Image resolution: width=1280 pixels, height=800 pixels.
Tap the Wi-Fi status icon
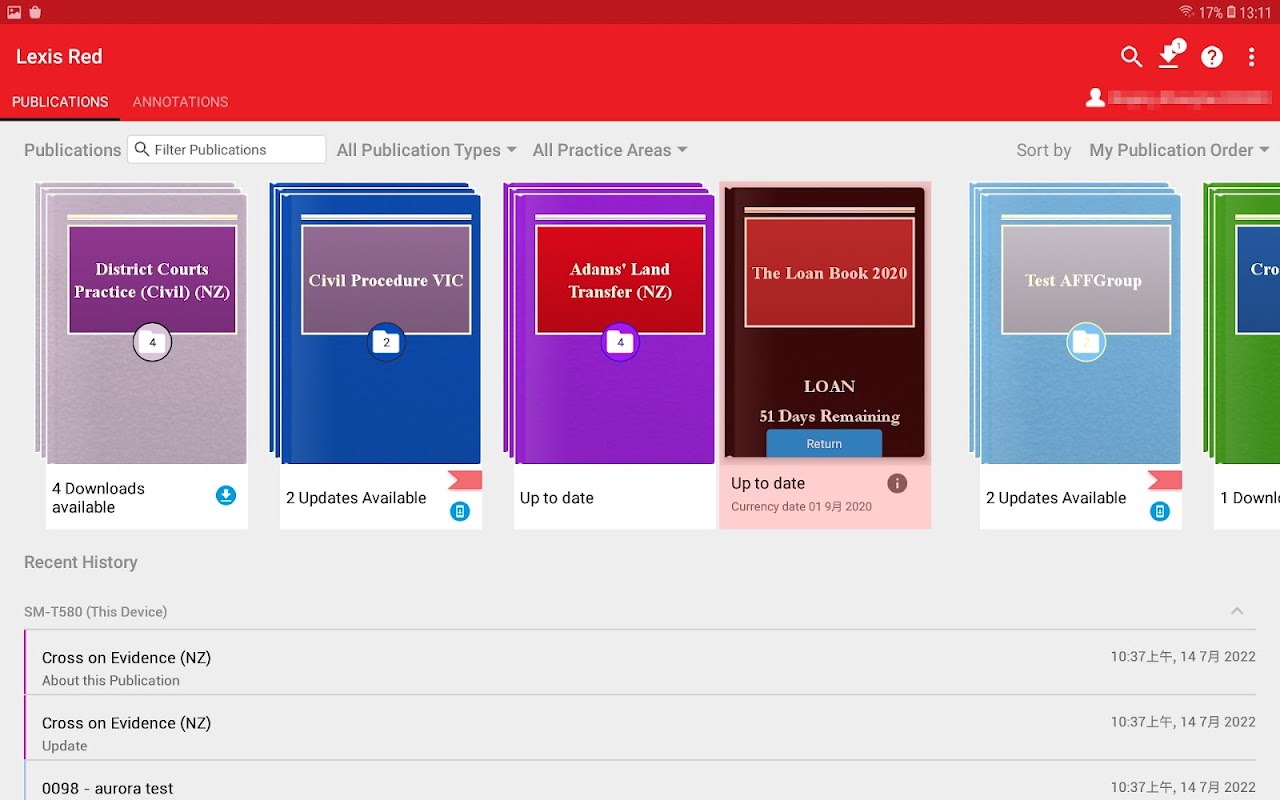[x=1187, y=12]
